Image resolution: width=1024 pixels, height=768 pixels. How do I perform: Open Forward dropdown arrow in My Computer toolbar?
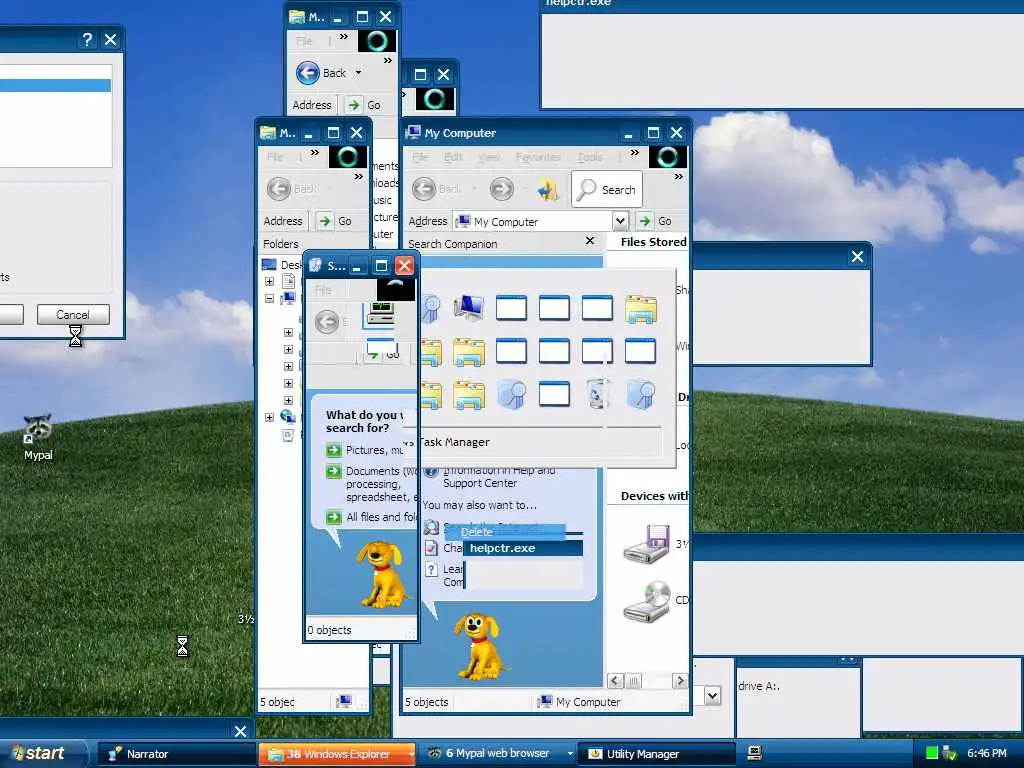pos(525,189)
